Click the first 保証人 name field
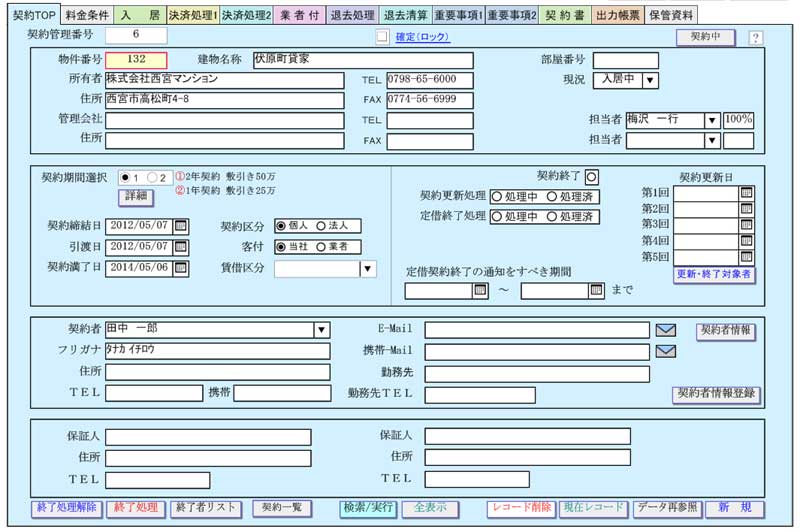Screen dimensions: 800x532 (x=208, y=437)
